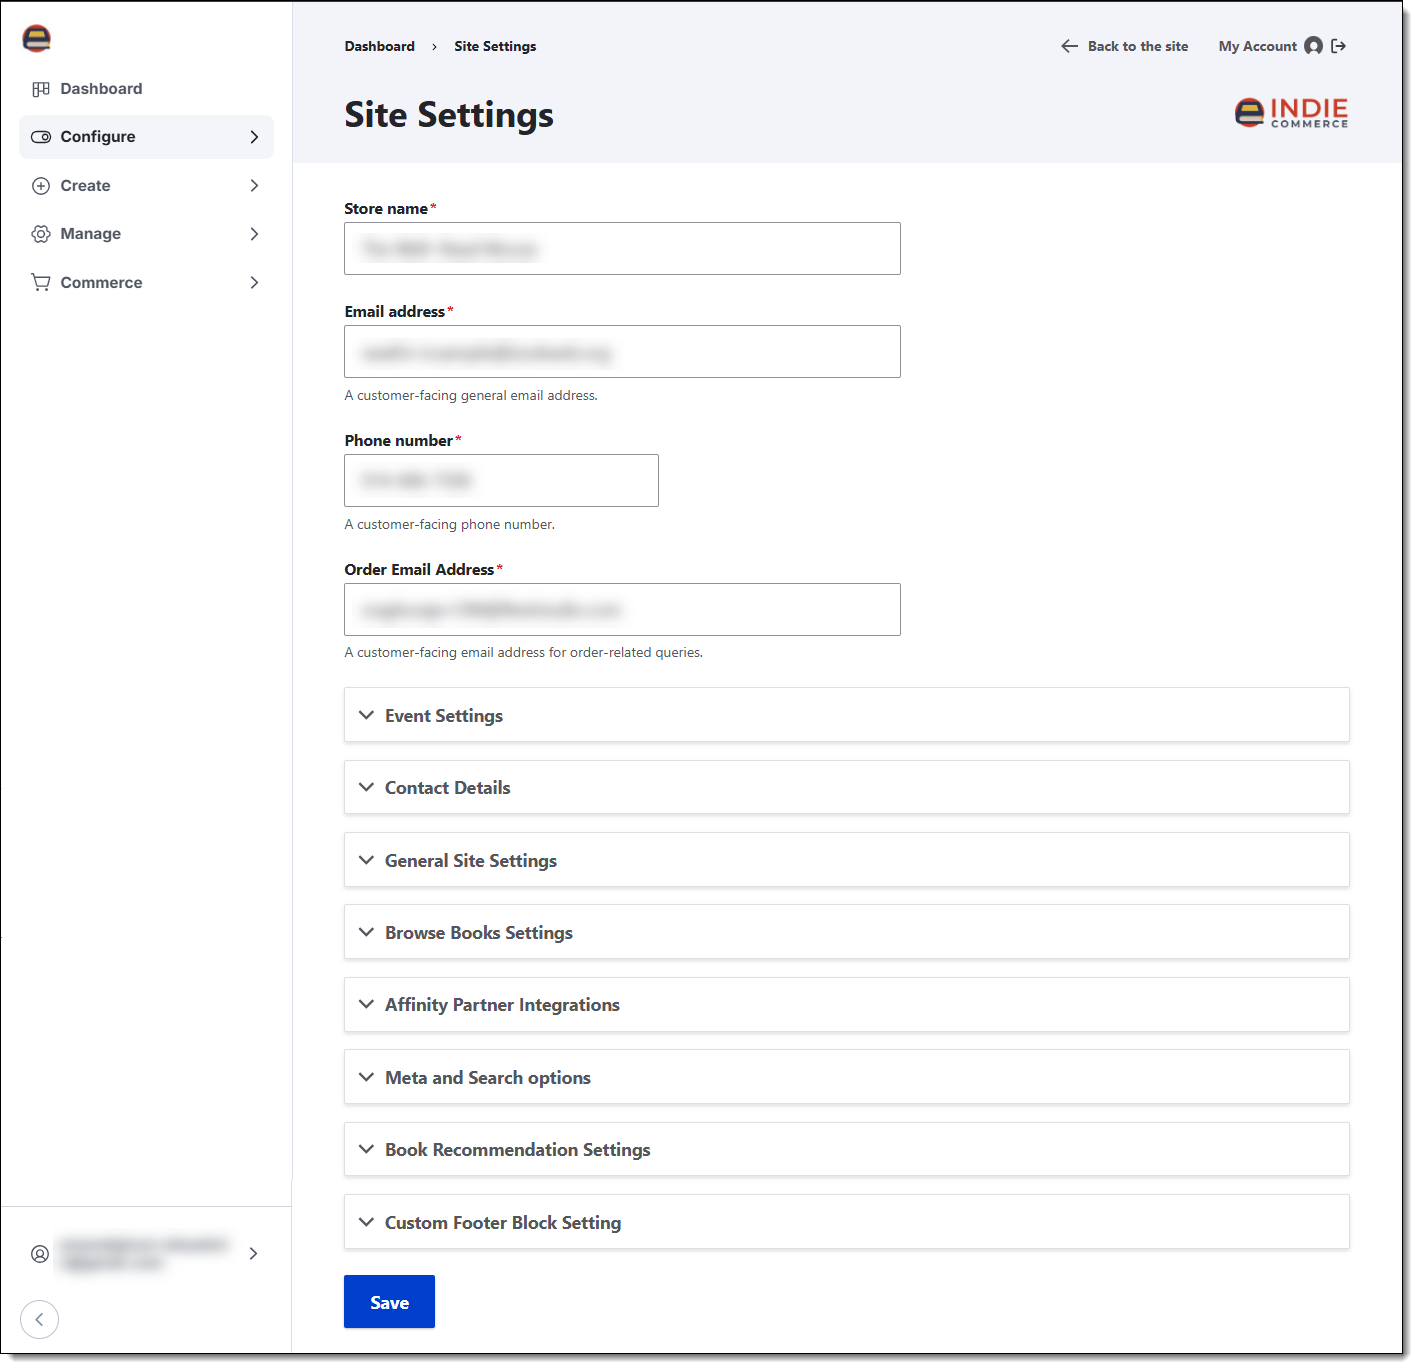Collapse the sidebar with the round arrow button
The width and height of the screenshot is (1418, 1369).
pyautogui.click(x=39, y=1319)
